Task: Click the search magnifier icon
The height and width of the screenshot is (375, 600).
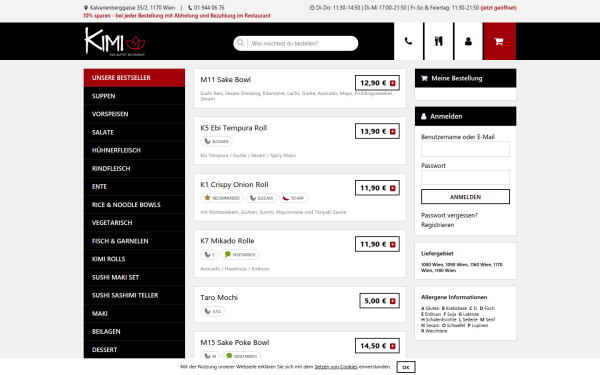Action: click(240, 43)
